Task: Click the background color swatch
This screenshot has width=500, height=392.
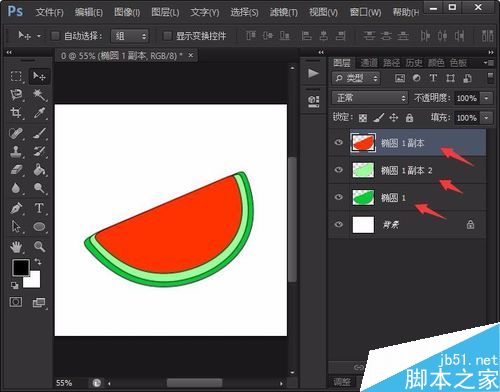Action: [35, 282]
